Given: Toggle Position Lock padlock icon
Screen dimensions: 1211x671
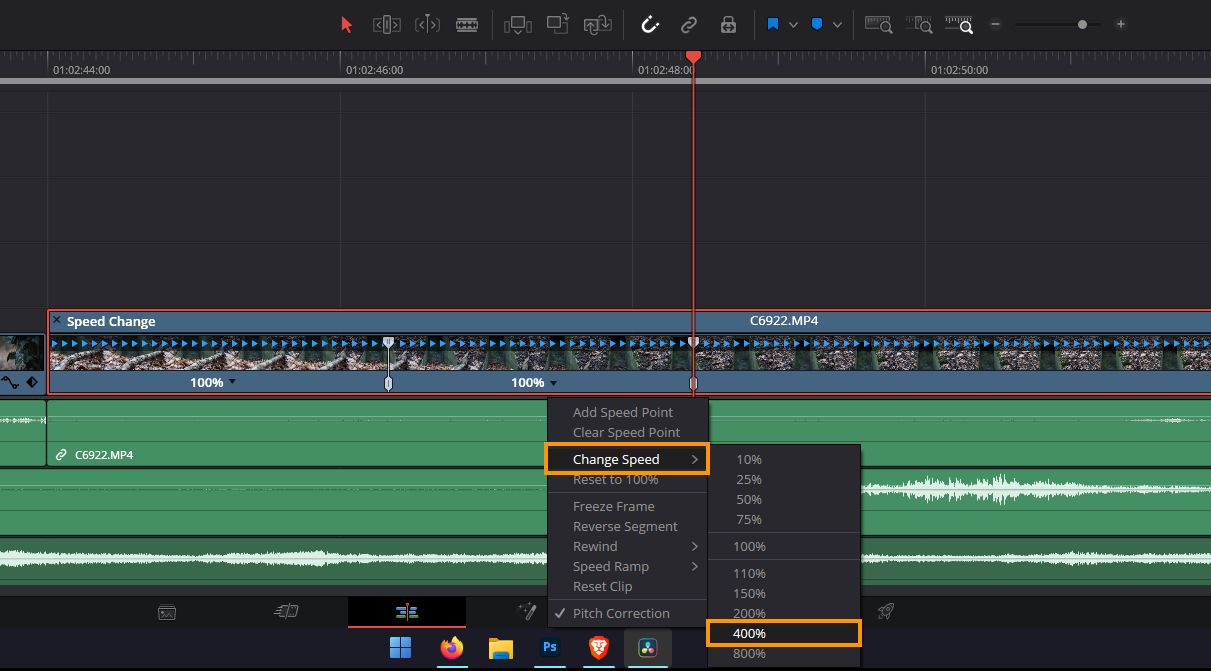Looking at the screenshot, I should [729, 24].
